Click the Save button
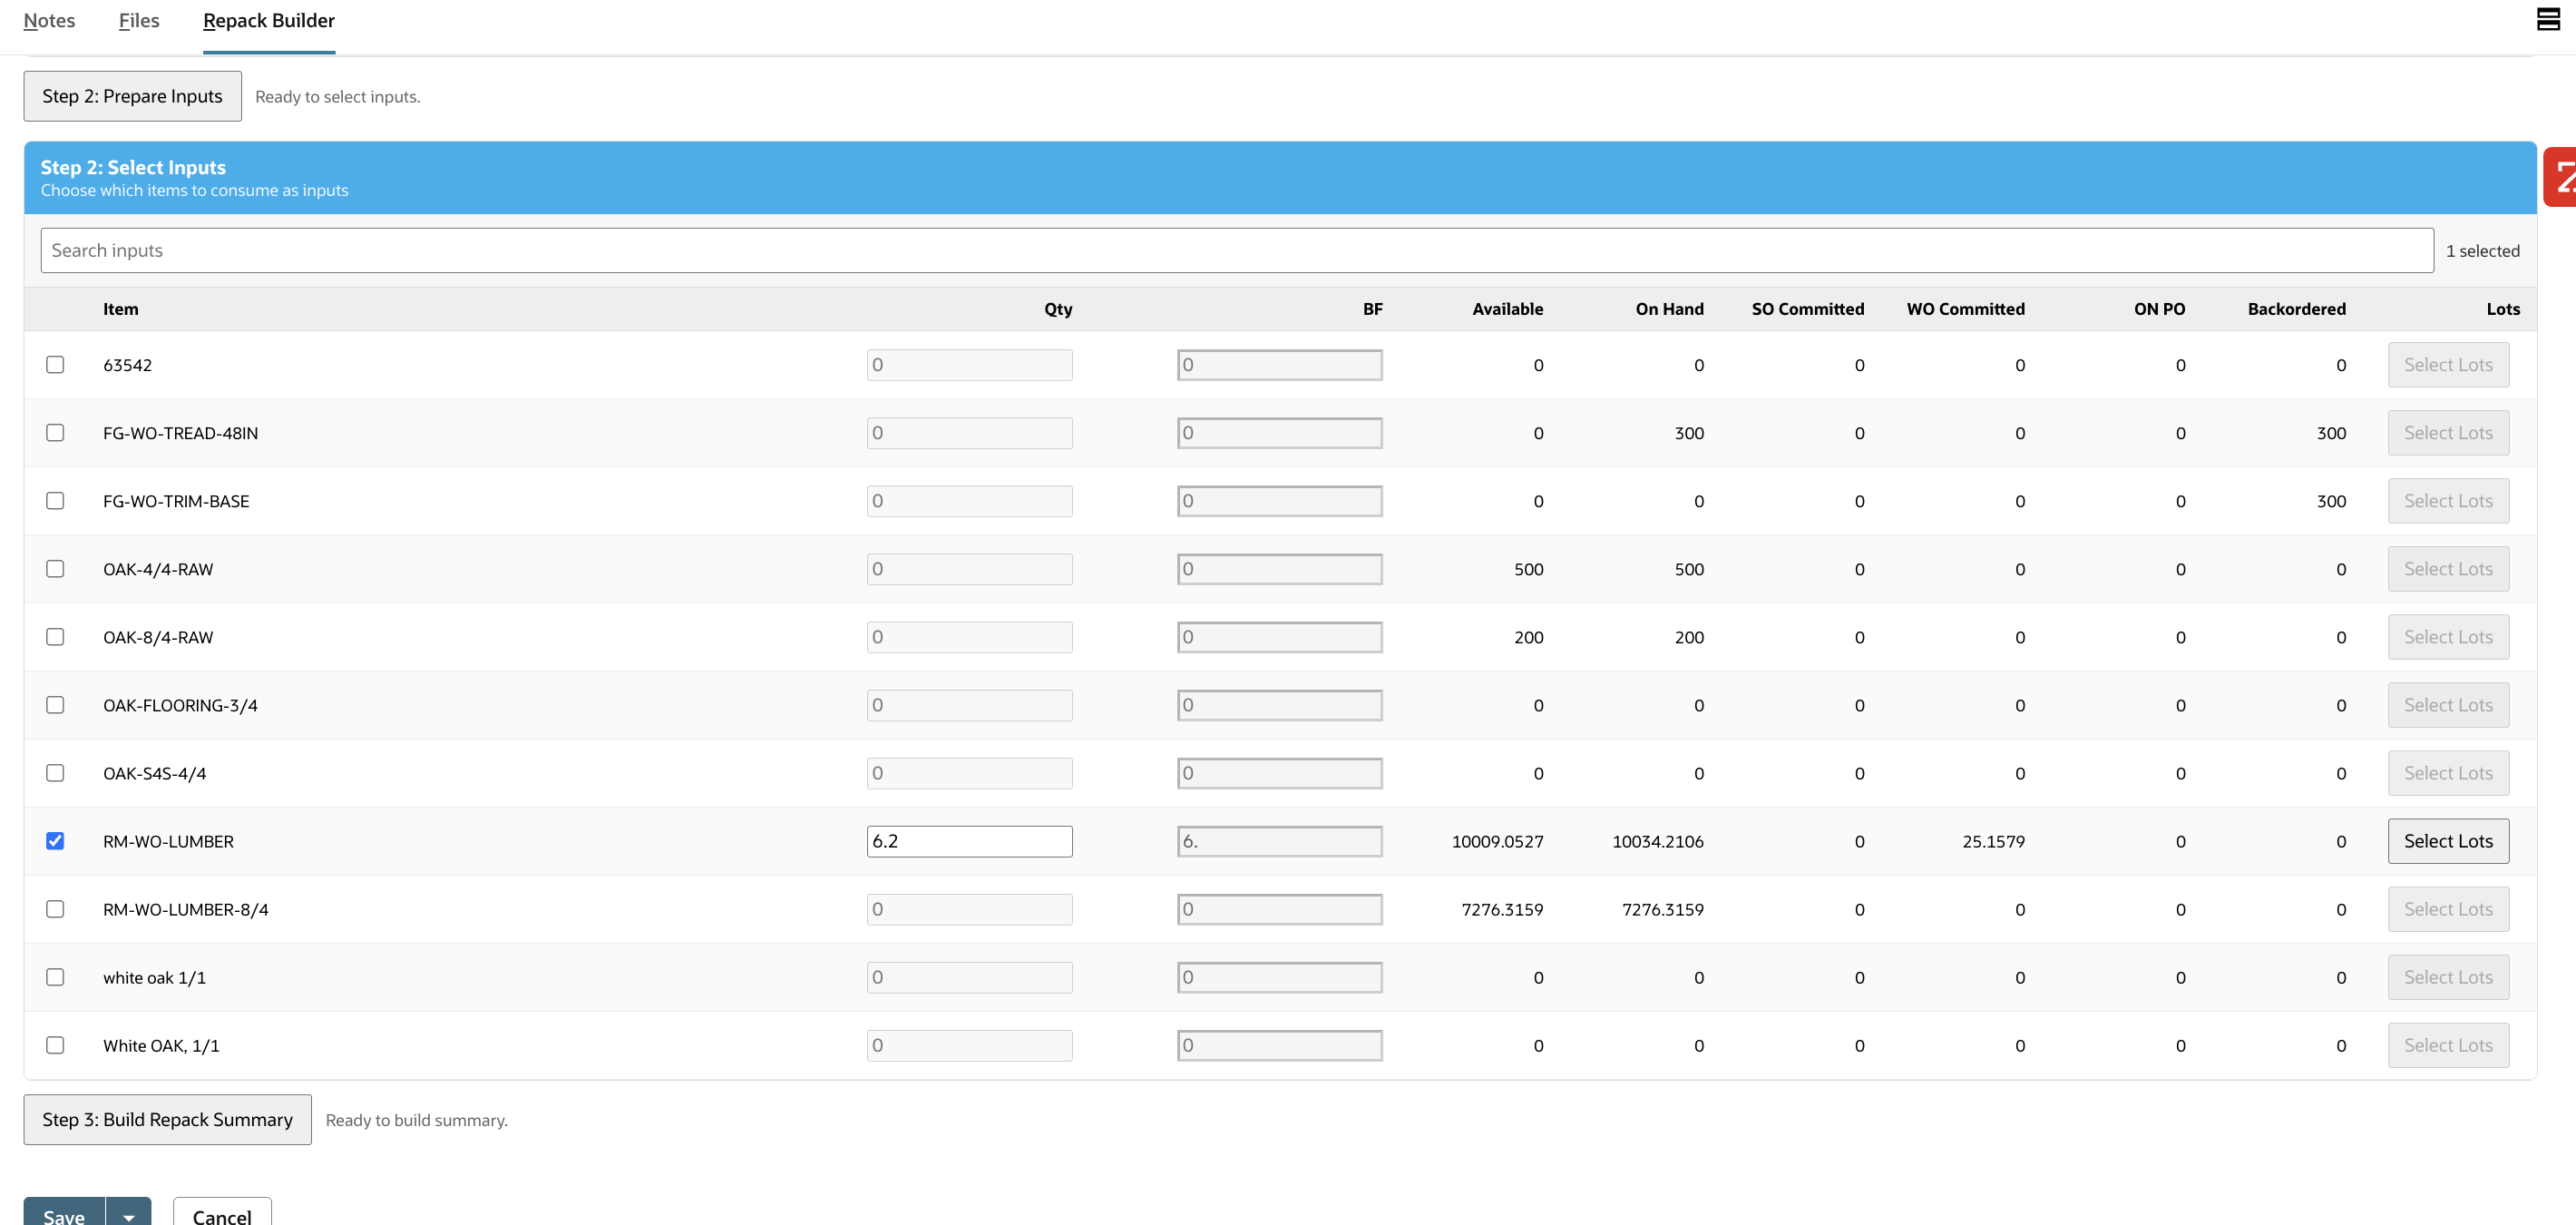2576x1225 pixels. click(63, 1215)
